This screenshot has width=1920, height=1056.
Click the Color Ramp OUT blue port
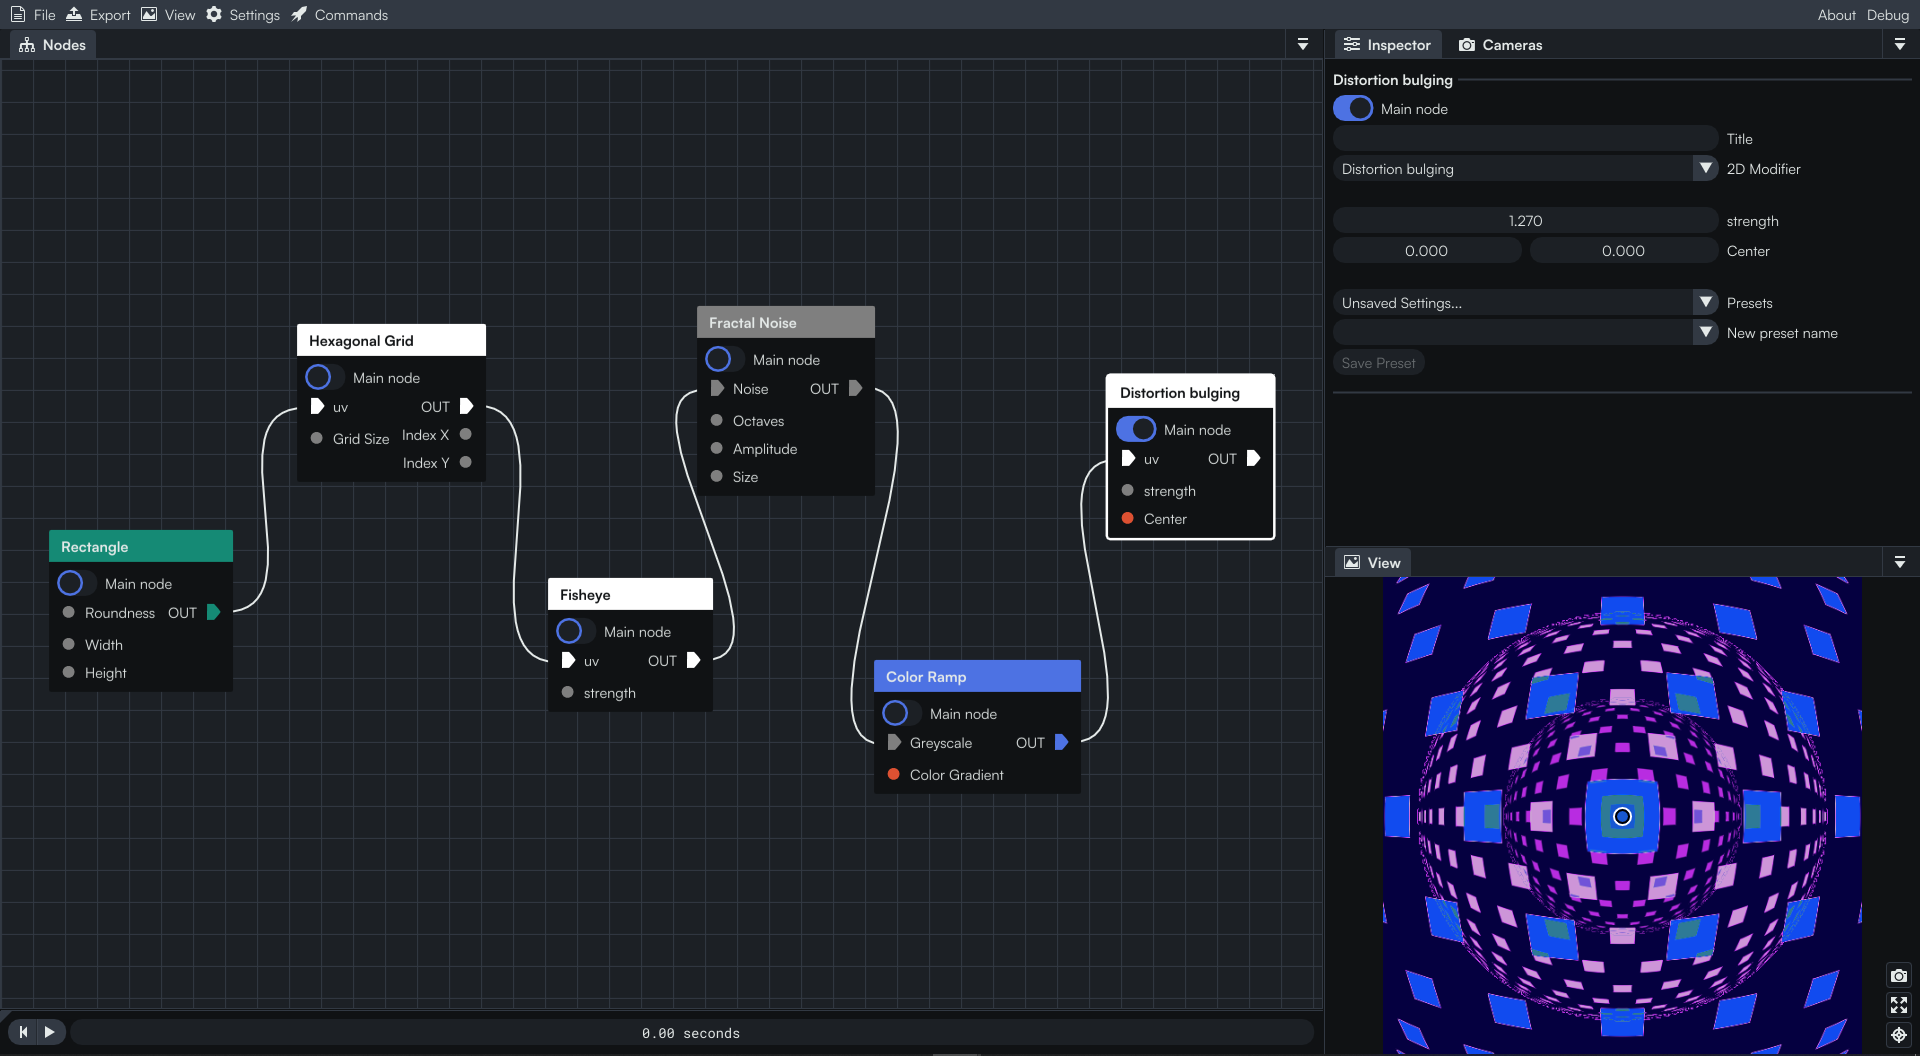click(x=1062, y=742)
